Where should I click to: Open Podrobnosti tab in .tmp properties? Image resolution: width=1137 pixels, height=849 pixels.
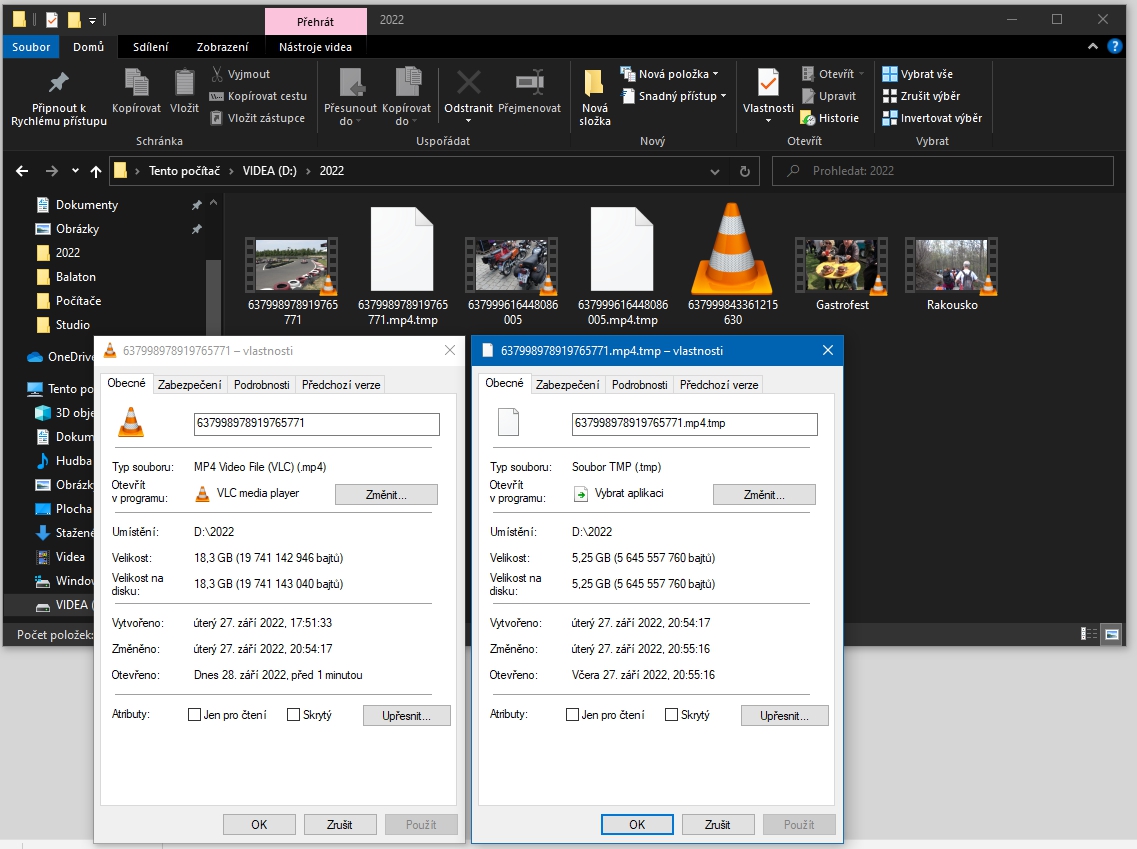639,385
